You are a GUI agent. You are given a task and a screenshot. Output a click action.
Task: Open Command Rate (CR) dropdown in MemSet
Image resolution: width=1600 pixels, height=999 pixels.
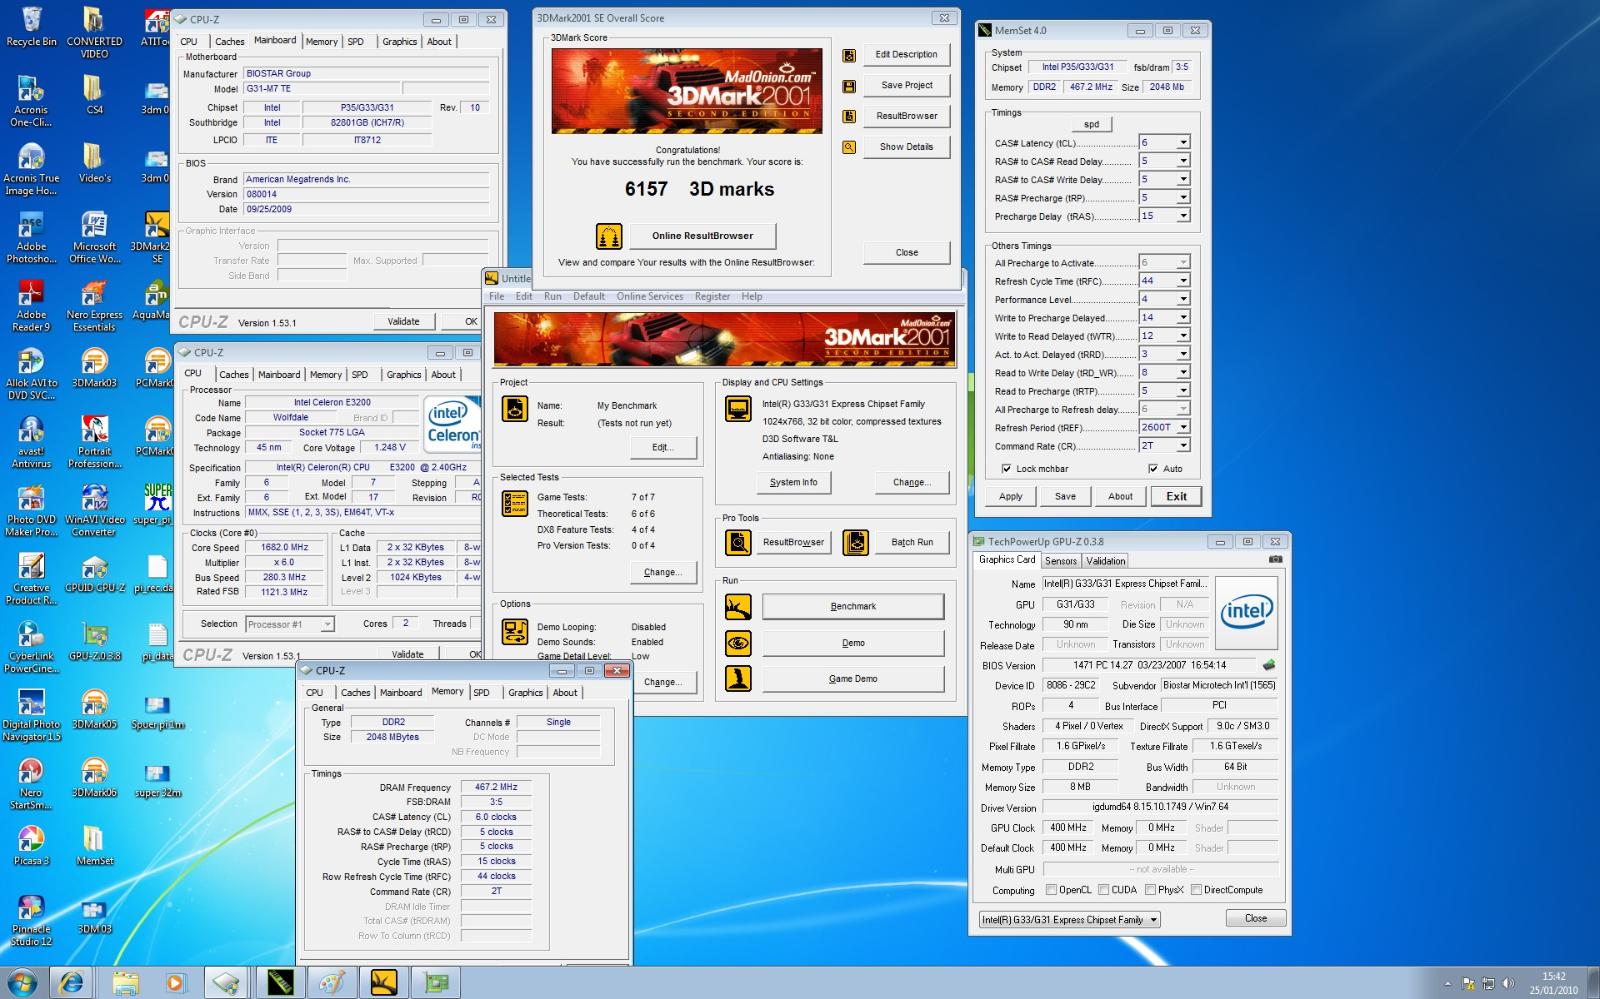click(1183, 446)
